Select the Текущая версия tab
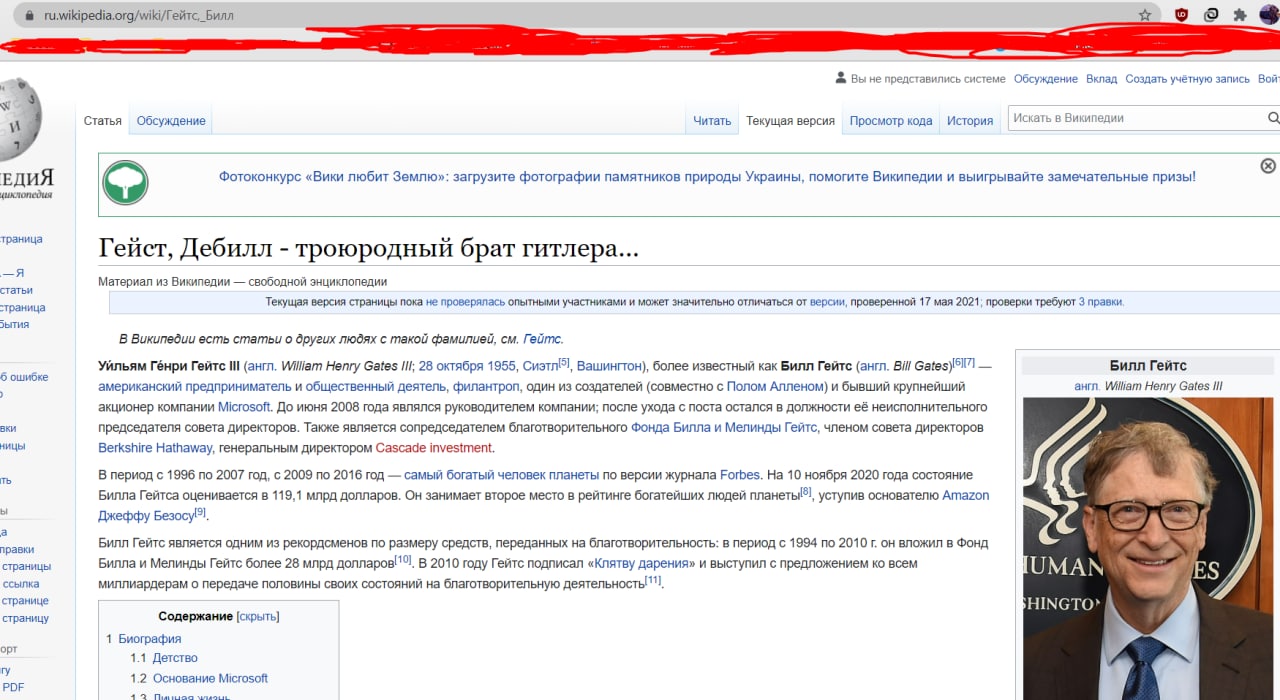 [790, 121]
